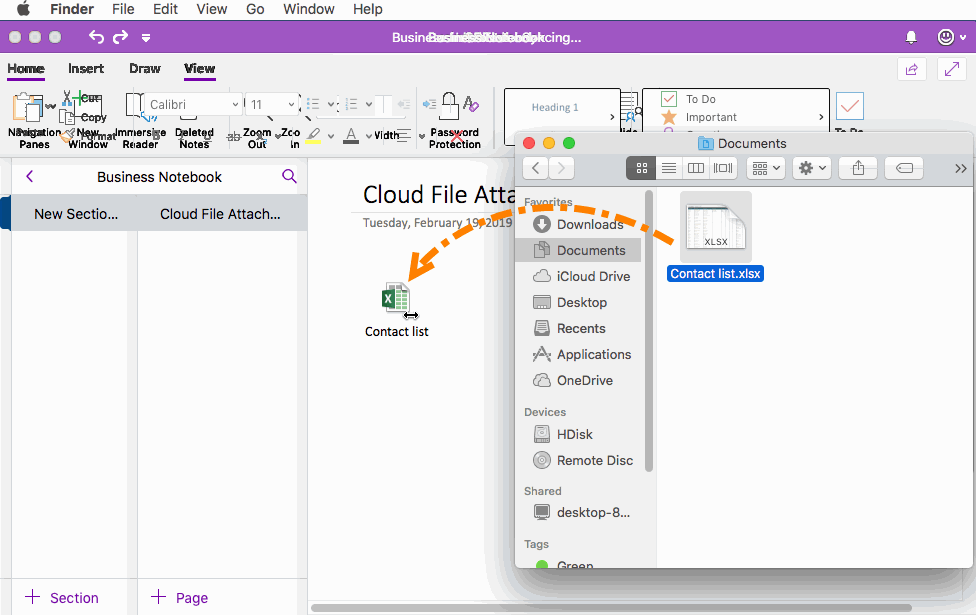This screenshot has height=615, width=976.
Task: Open the quick access toolbar customize dropdown
Action: 146,38
